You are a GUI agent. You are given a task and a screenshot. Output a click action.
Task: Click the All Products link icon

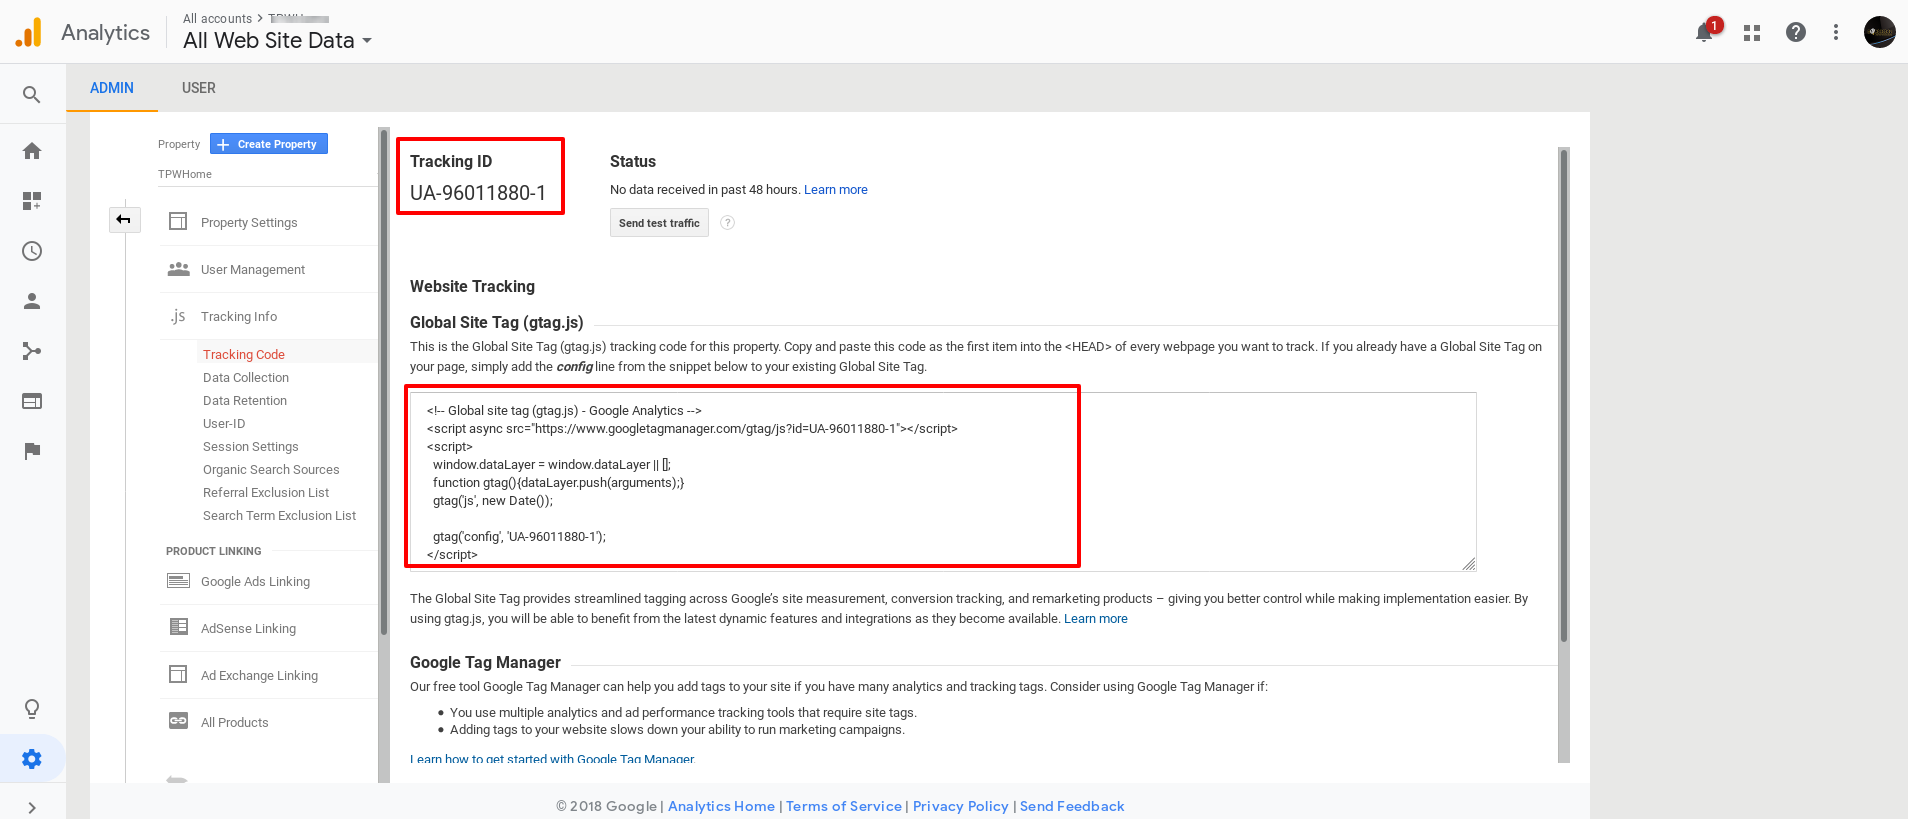pos(178,721)
